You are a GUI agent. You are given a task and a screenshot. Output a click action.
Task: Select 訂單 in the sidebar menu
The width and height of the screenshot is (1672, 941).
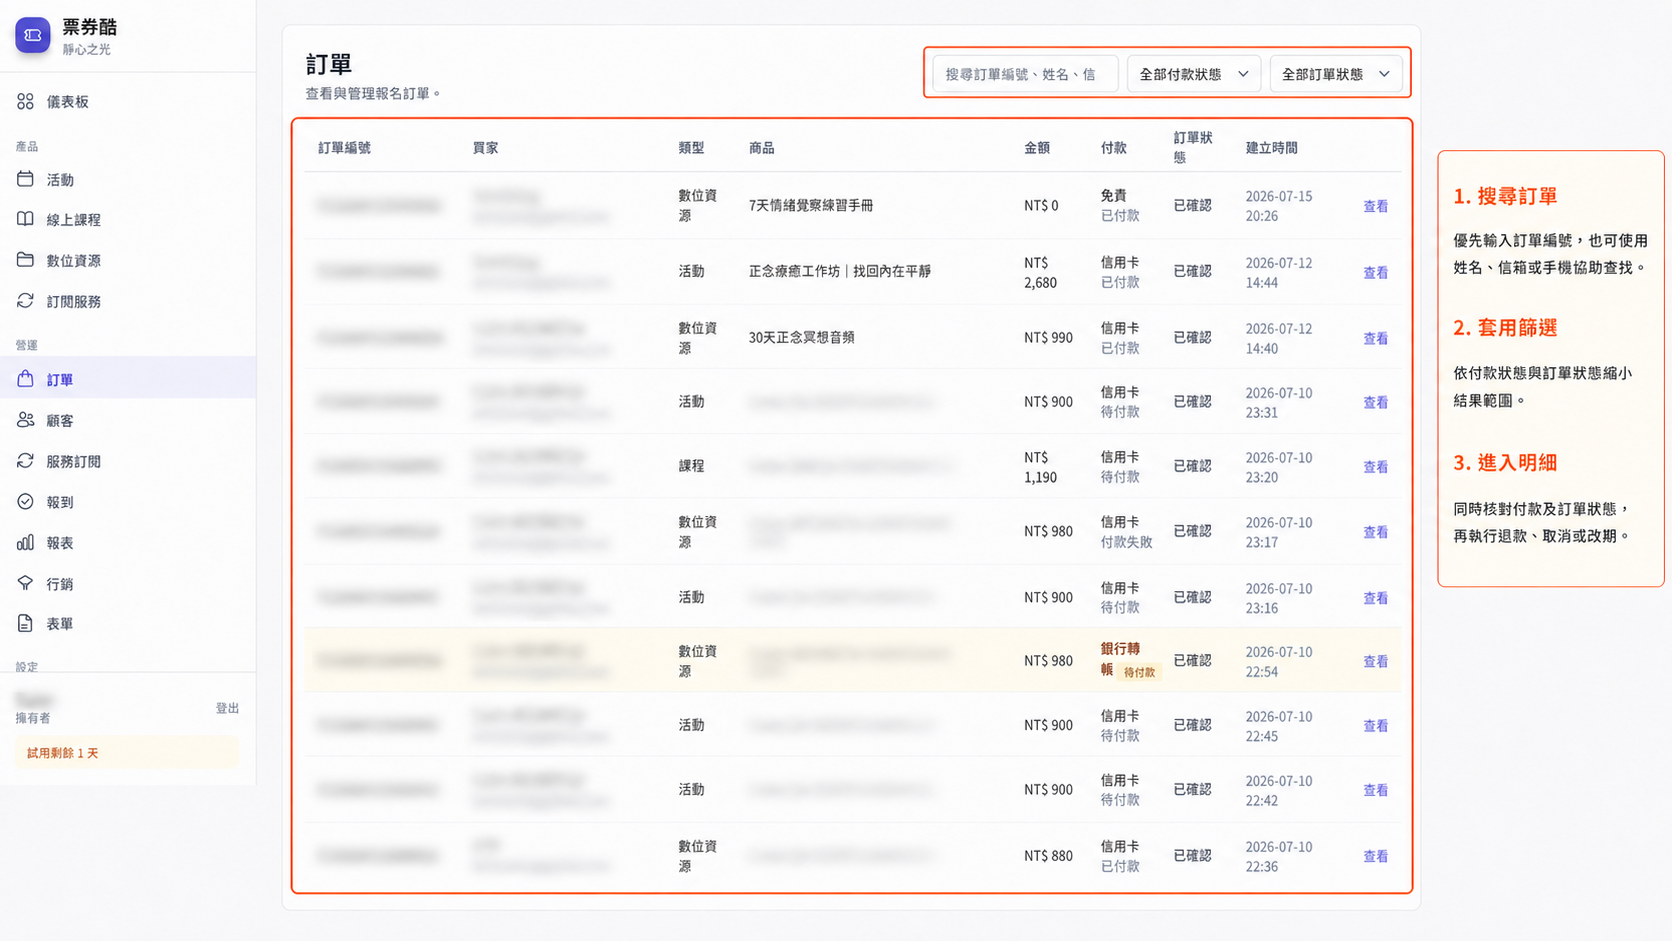pos(128,379)
